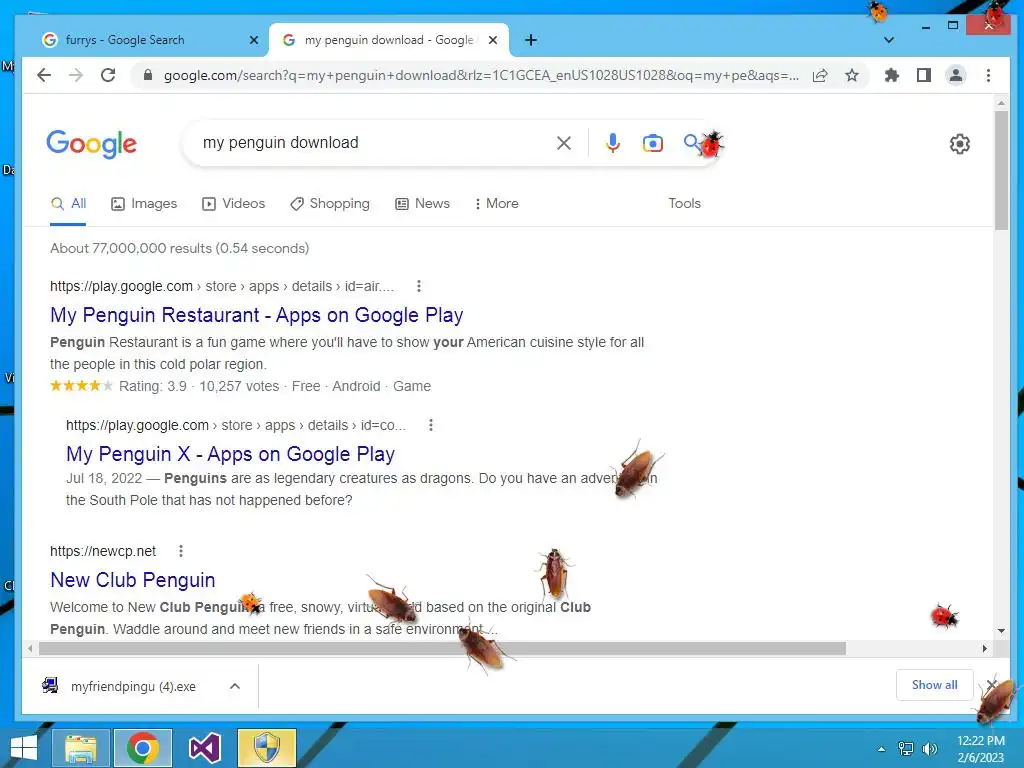The width and height of the screenshot is (1024, 768).
Task: Close the downloads bar
Action: [x=991, y=684]
